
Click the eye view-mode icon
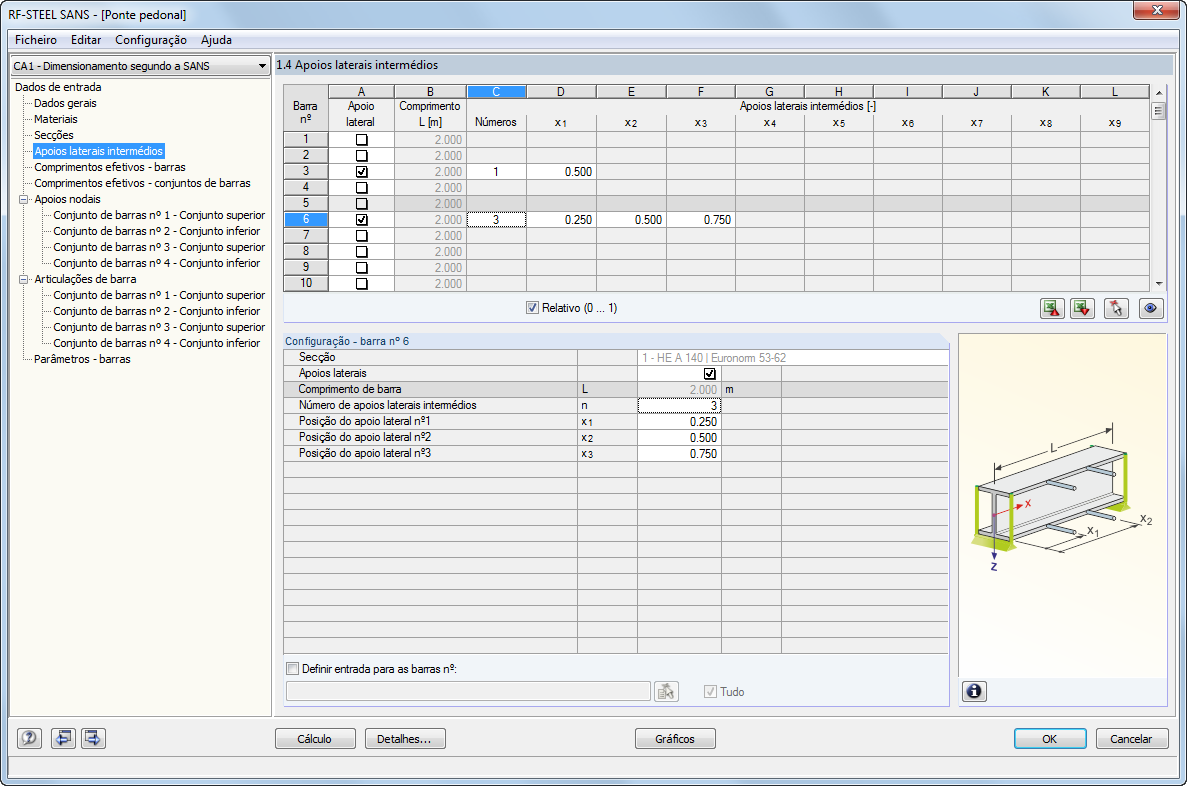[x=1151, y=308]
